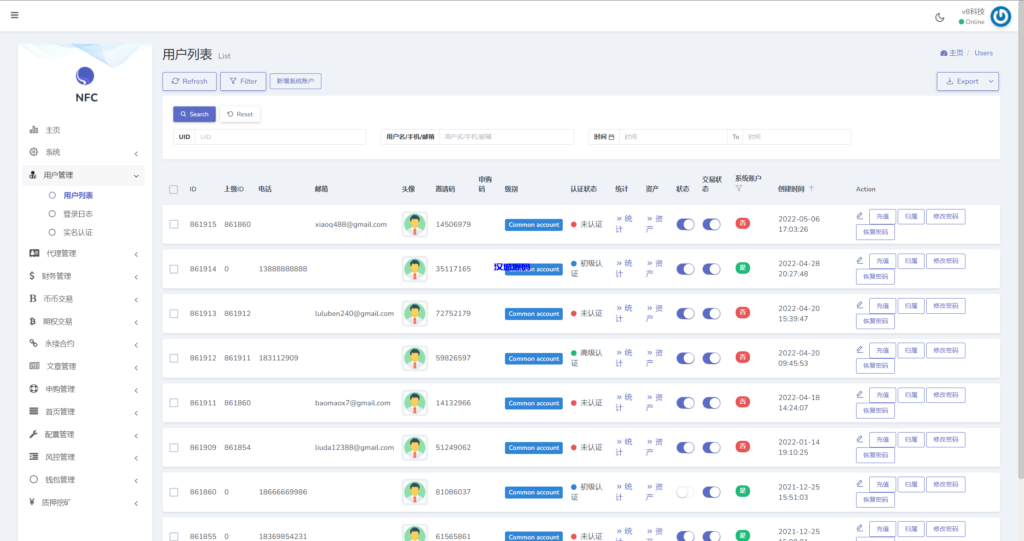The image size is (1024, 541).
Task: Open the Export dropdown arrow
Action: pyautogui.click(x=990, y=81)
